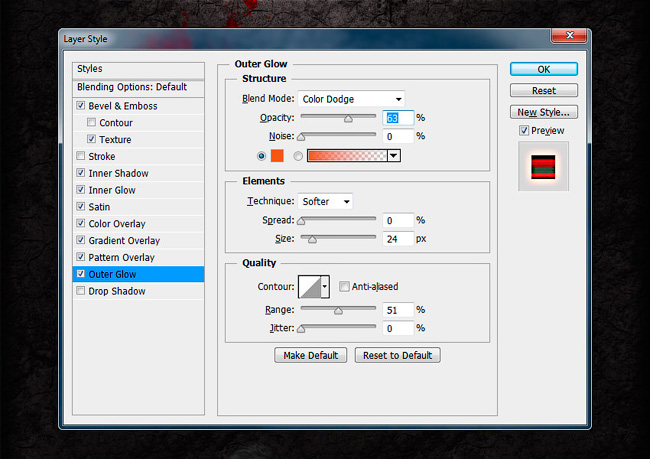Click the Opacity value field
Image resolution: width=650 pixels, height=459 pixels.
[x=398, y=118]
